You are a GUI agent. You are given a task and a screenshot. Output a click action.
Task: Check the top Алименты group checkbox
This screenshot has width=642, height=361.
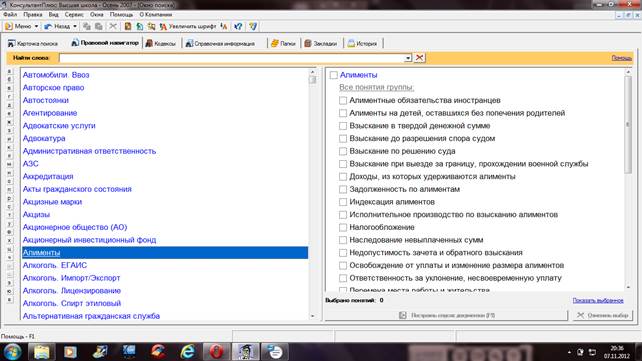click(x=334, y=75)
